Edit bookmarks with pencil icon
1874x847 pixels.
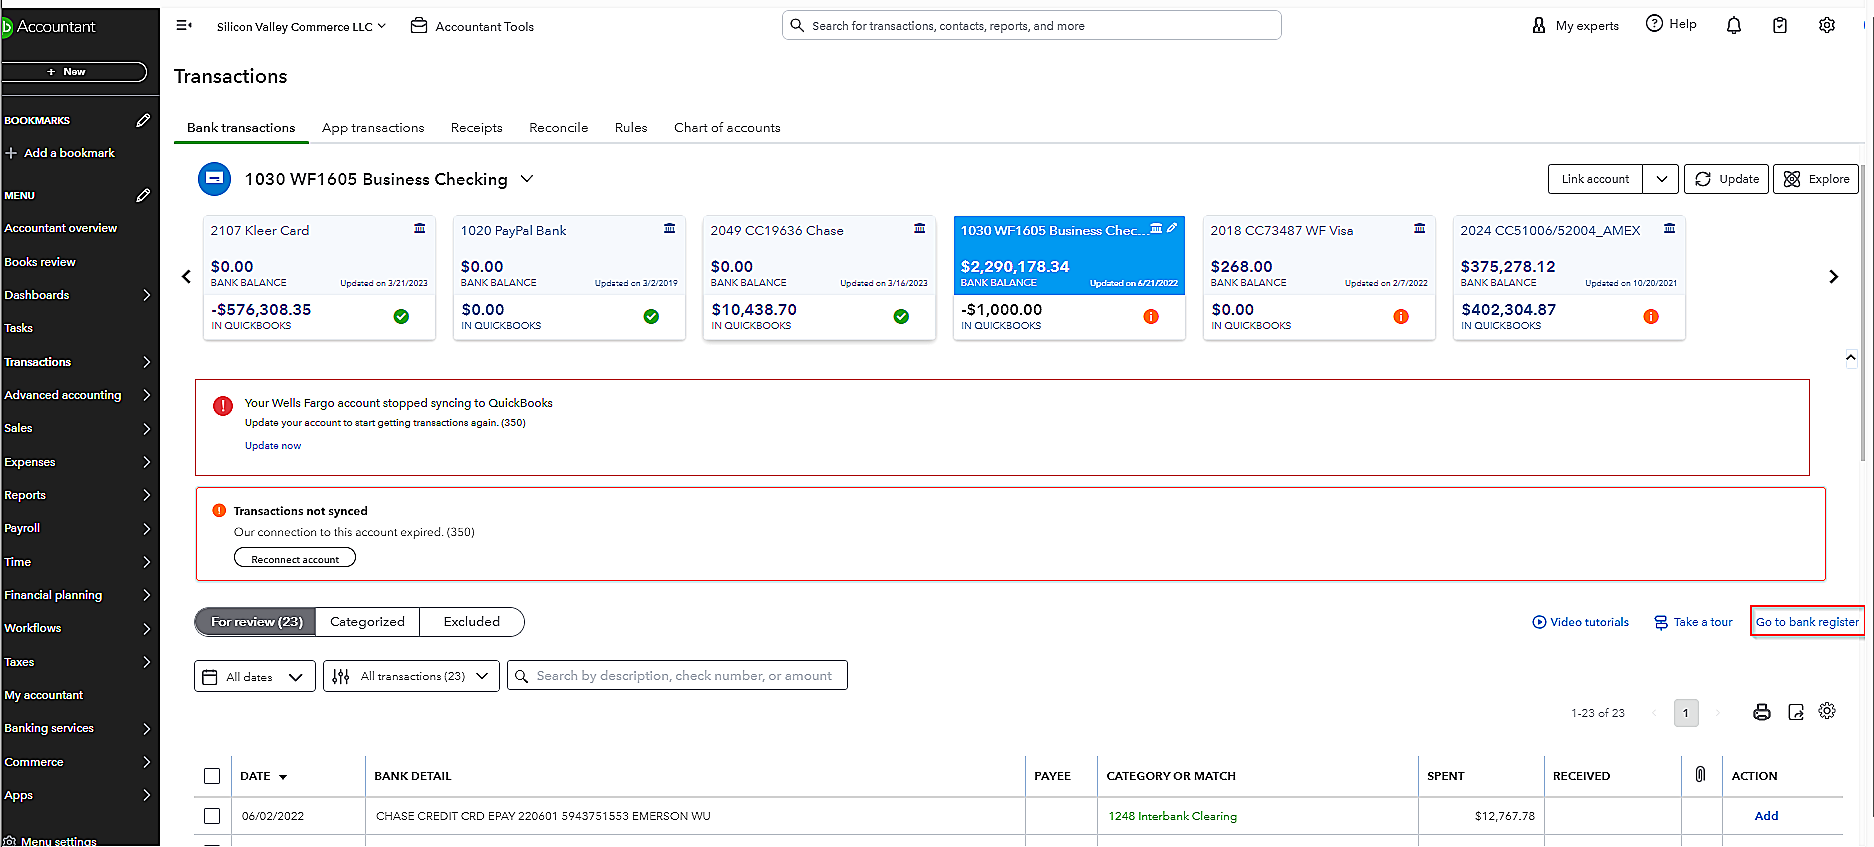coord(143,120)
